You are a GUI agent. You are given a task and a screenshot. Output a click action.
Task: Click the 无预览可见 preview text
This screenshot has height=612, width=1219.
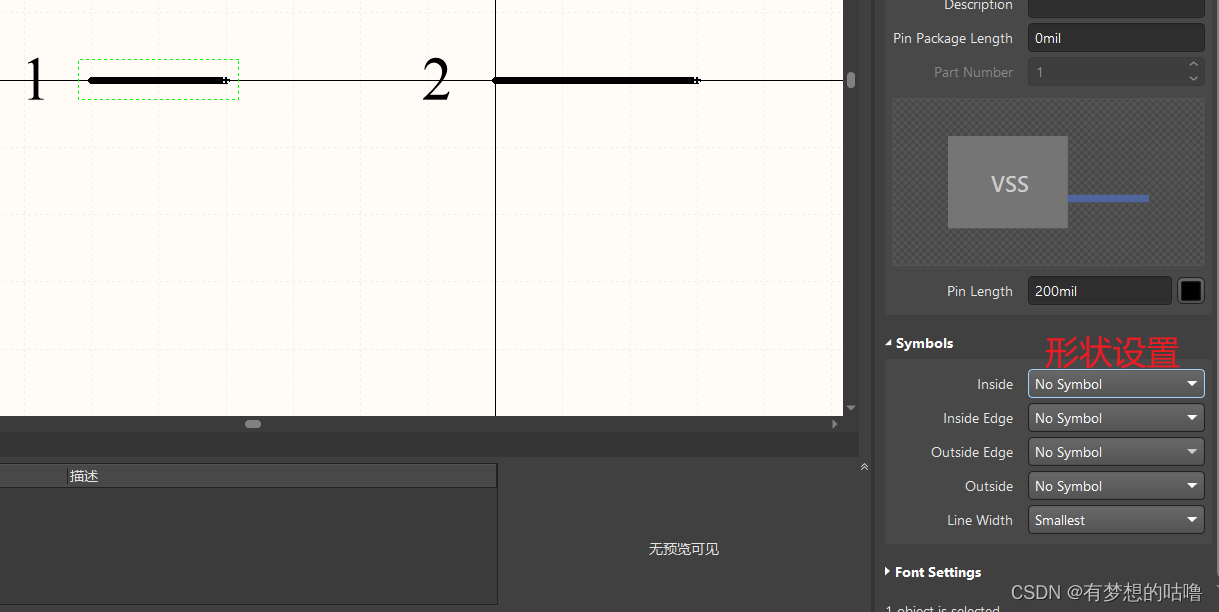pyautogui.click(x=684, y=549)
